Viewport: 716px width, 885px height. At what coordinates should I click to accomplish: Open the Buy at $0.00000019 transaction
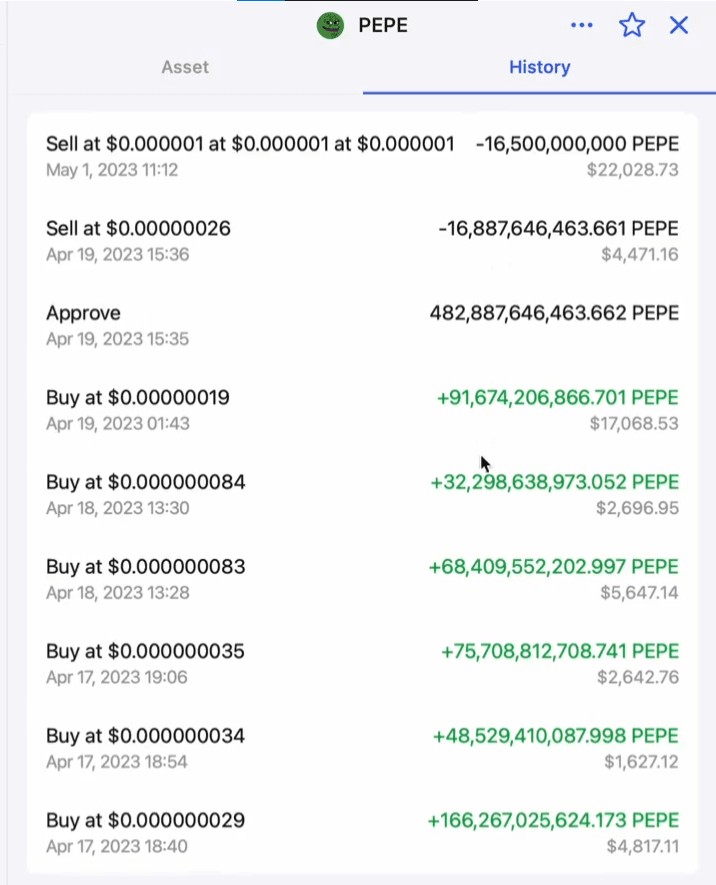pos(362,410)
